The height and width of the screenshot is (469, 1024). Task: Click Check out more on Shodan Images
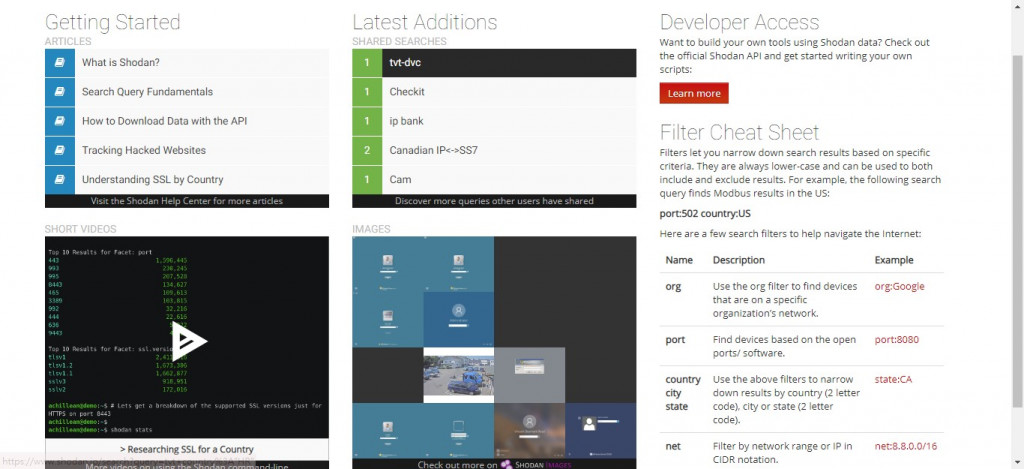[494, 464]
